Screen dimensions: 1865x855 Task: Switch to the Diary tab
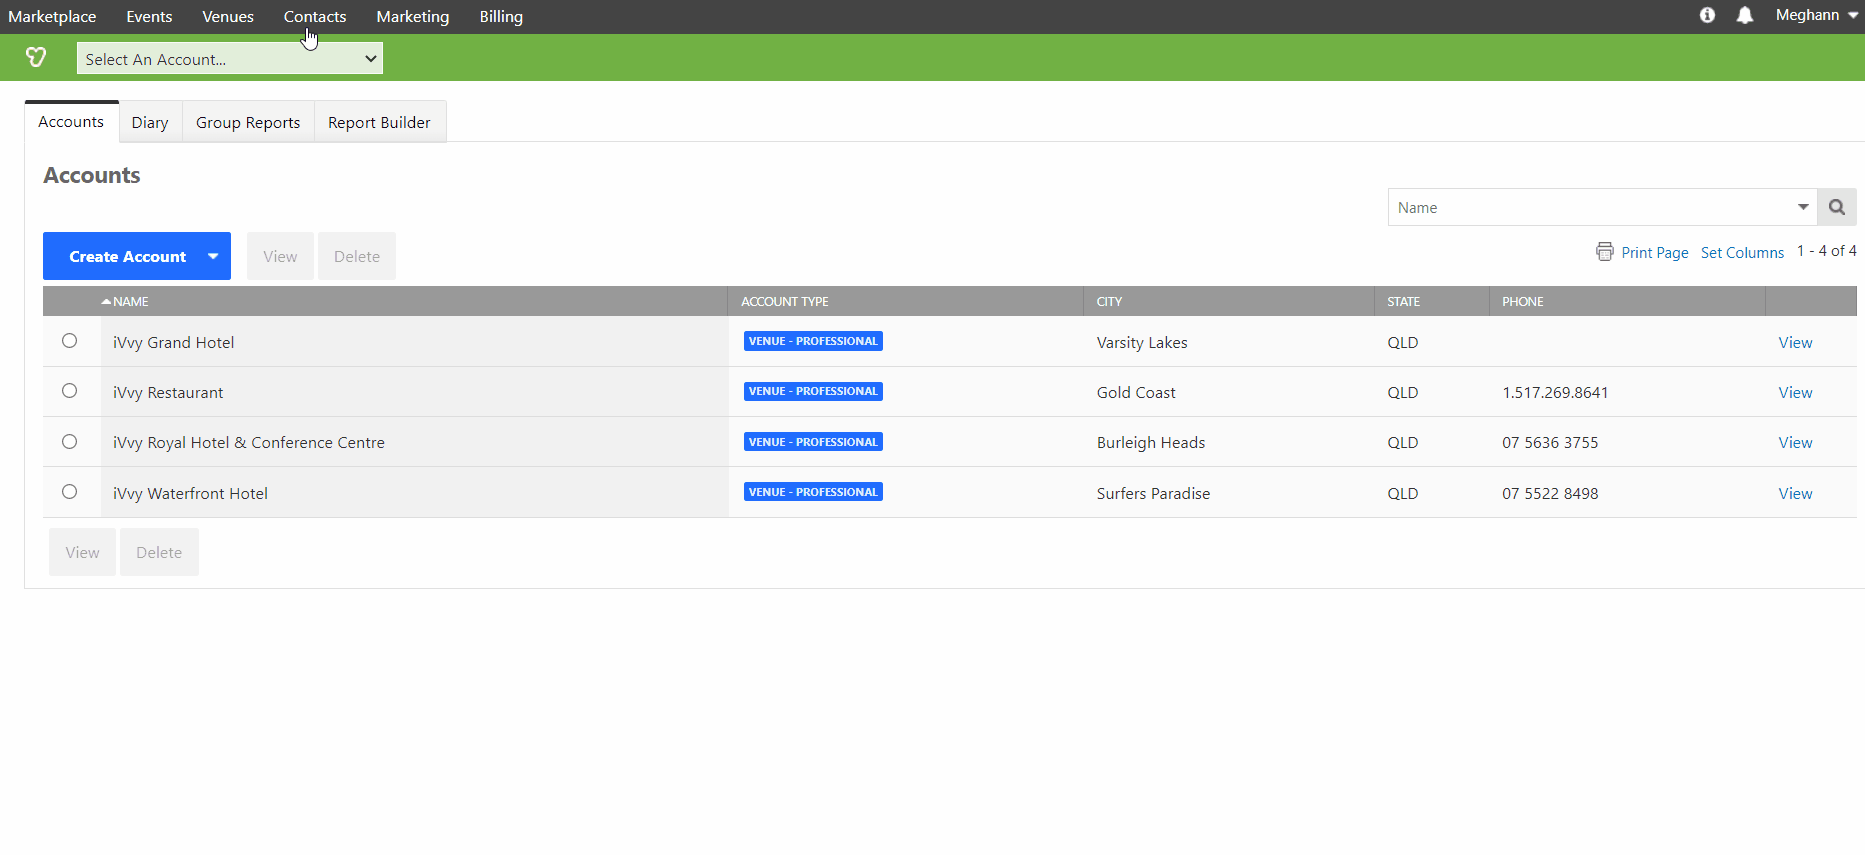150,122
